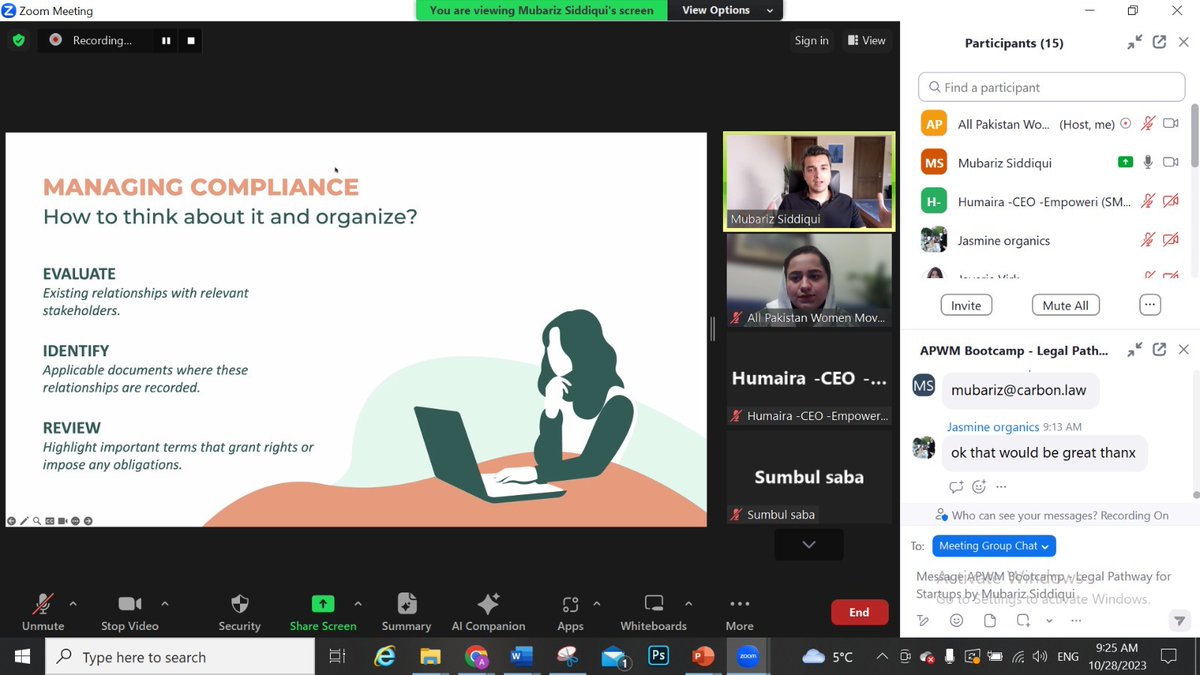
Task: Toggle Humaira's video-off icon
Action: click(x=1171, y=201)
